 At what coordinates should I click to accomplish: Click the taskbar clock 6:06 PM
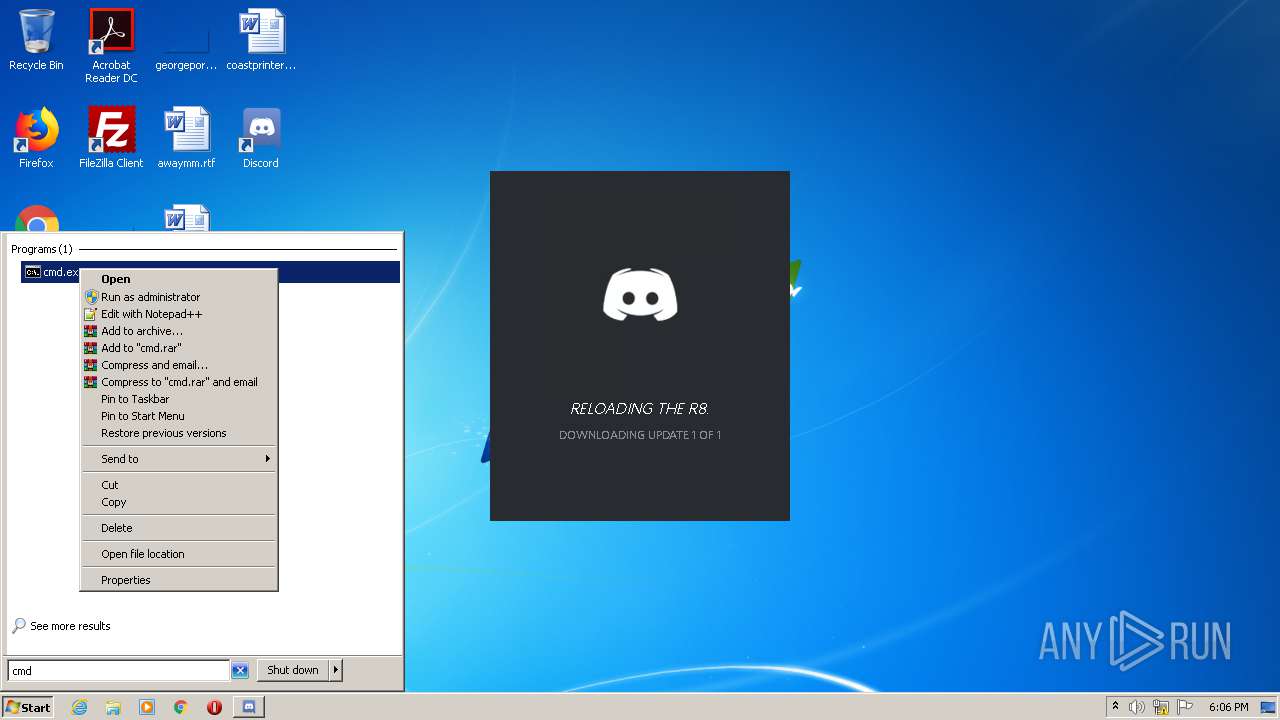[x=1228, y=707]
